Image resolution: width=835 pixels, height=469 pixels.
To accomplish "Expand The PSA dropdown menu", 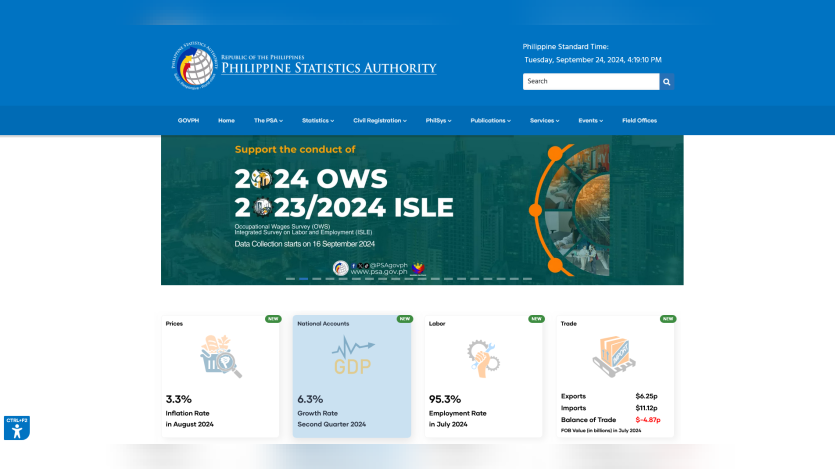I will (268, 120).
